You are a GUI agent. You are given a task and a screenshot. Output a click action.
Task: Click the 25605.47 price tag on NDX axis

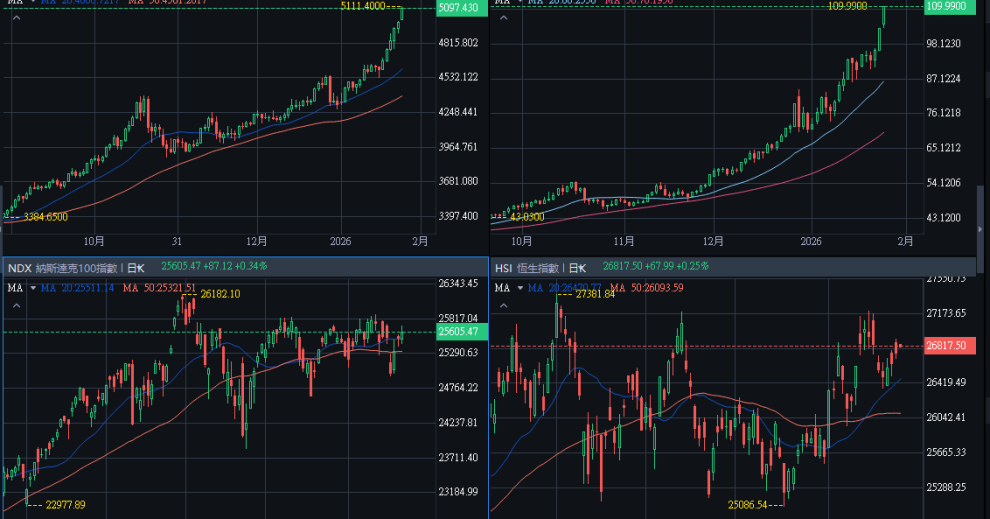pos(458,331)
